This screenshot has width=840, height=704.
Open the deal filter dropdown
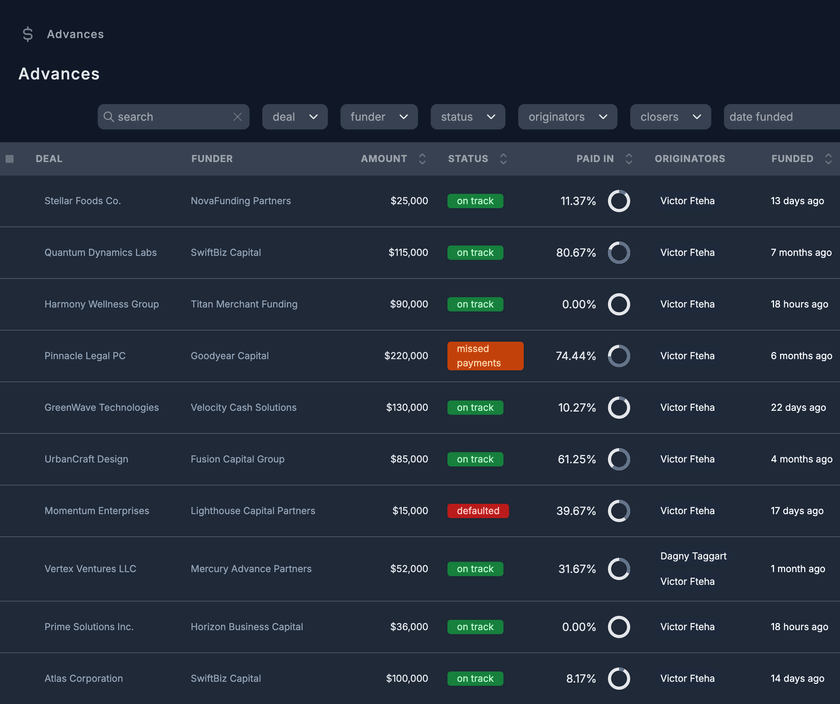(x=295, y=117)
